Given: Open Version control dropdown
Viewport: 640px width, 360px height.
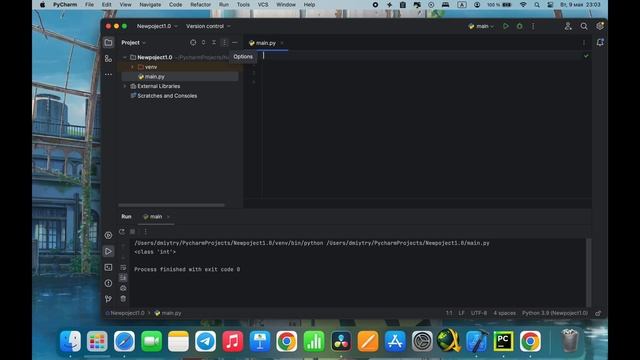Looking at the screenshot, I should click(208, 26).
